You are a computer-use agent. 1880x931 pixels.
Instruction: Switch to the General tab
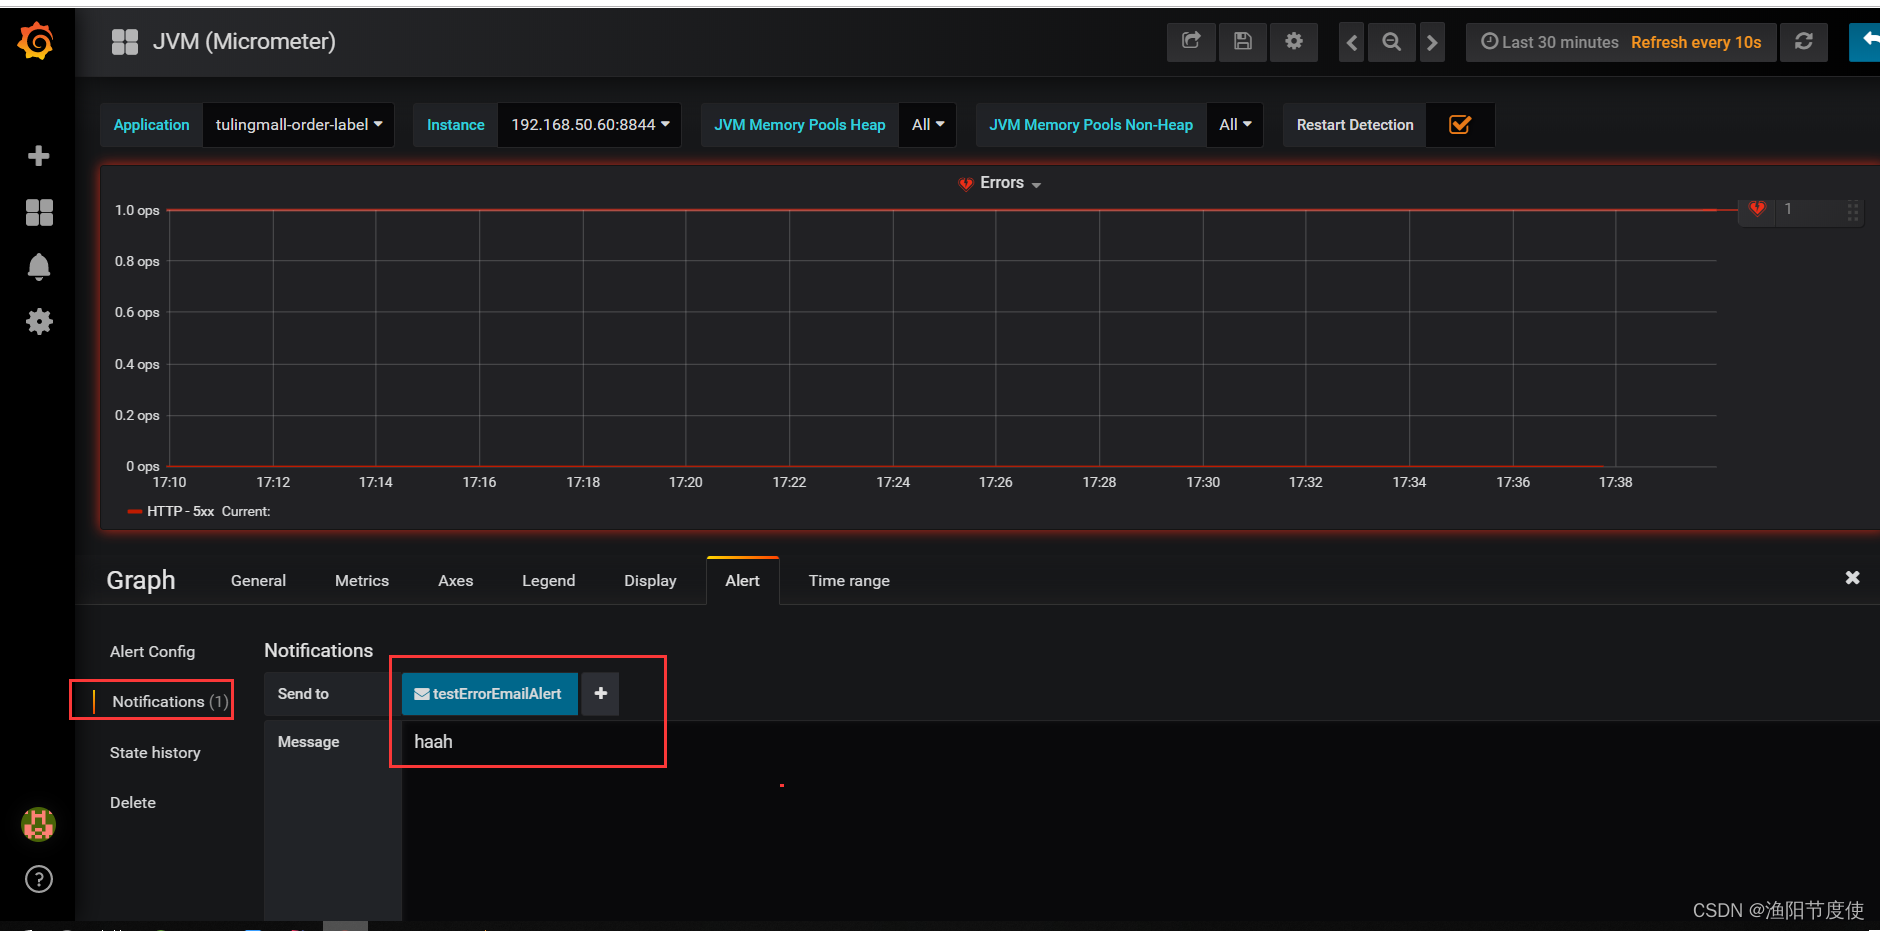click(258, 581)
